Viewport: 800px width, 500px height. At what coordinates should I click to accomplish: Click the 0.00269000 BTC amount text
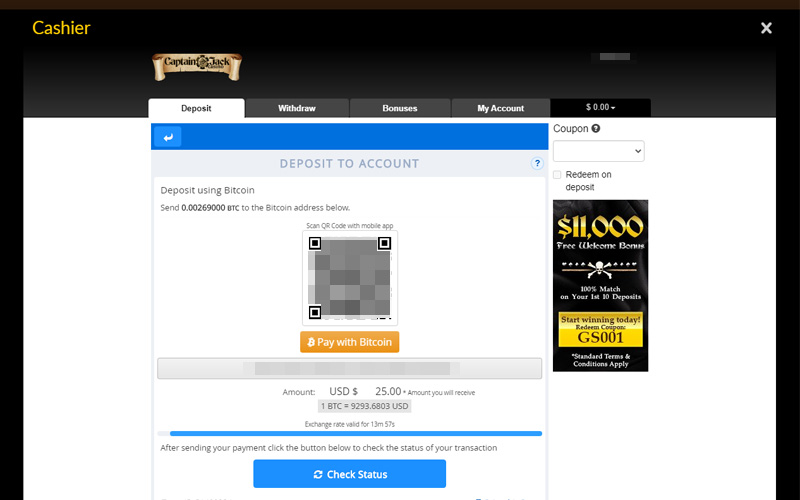tap(210, 208)
